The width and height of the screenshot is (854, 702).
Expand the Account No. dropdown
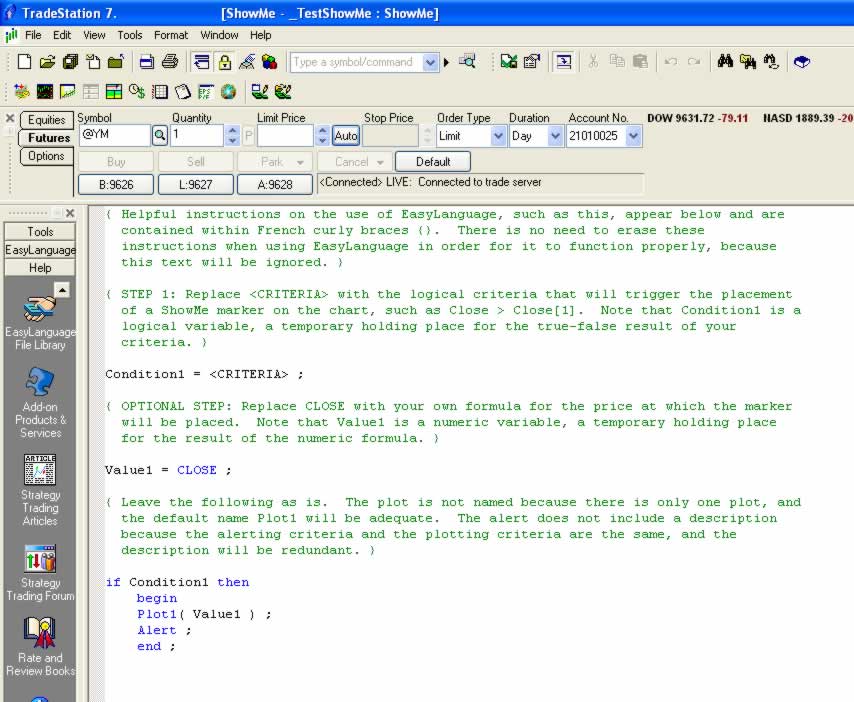tap(633, 136)
